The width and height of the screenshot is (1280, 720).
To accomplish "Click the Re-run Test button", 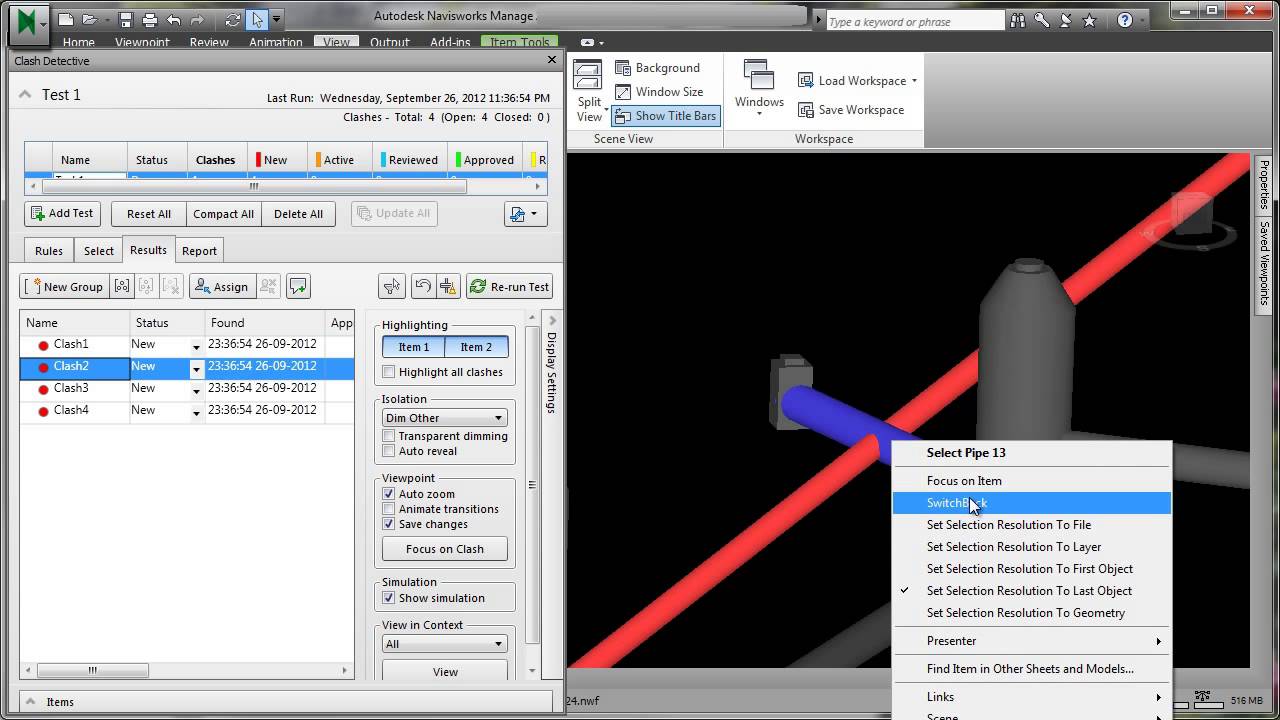I will coord(509,287).
